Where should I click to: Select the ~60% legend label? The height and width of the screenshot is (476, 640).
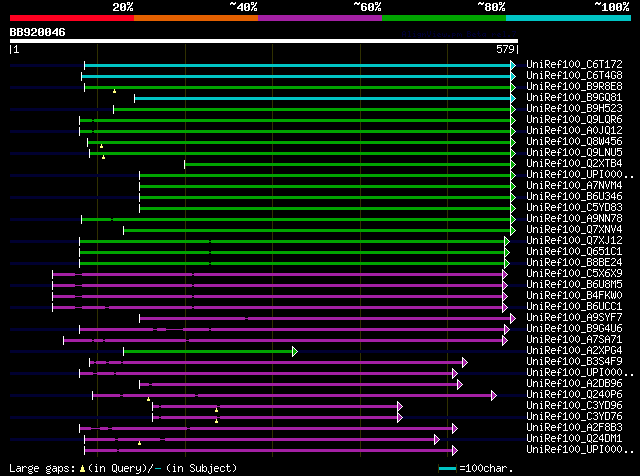[x=367, y=7]
